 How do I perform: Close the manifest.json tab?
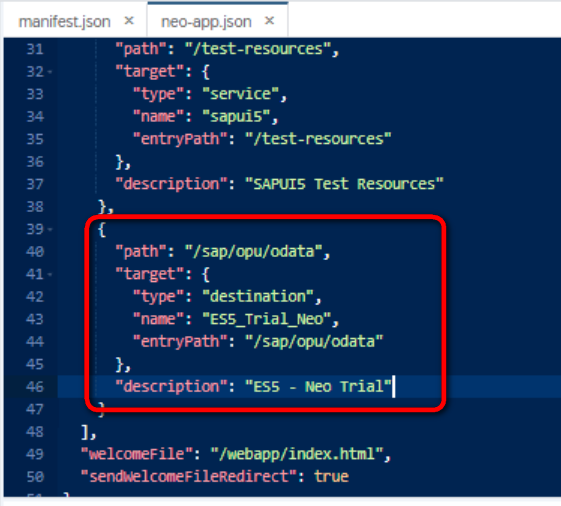click(x=129, y=21)
